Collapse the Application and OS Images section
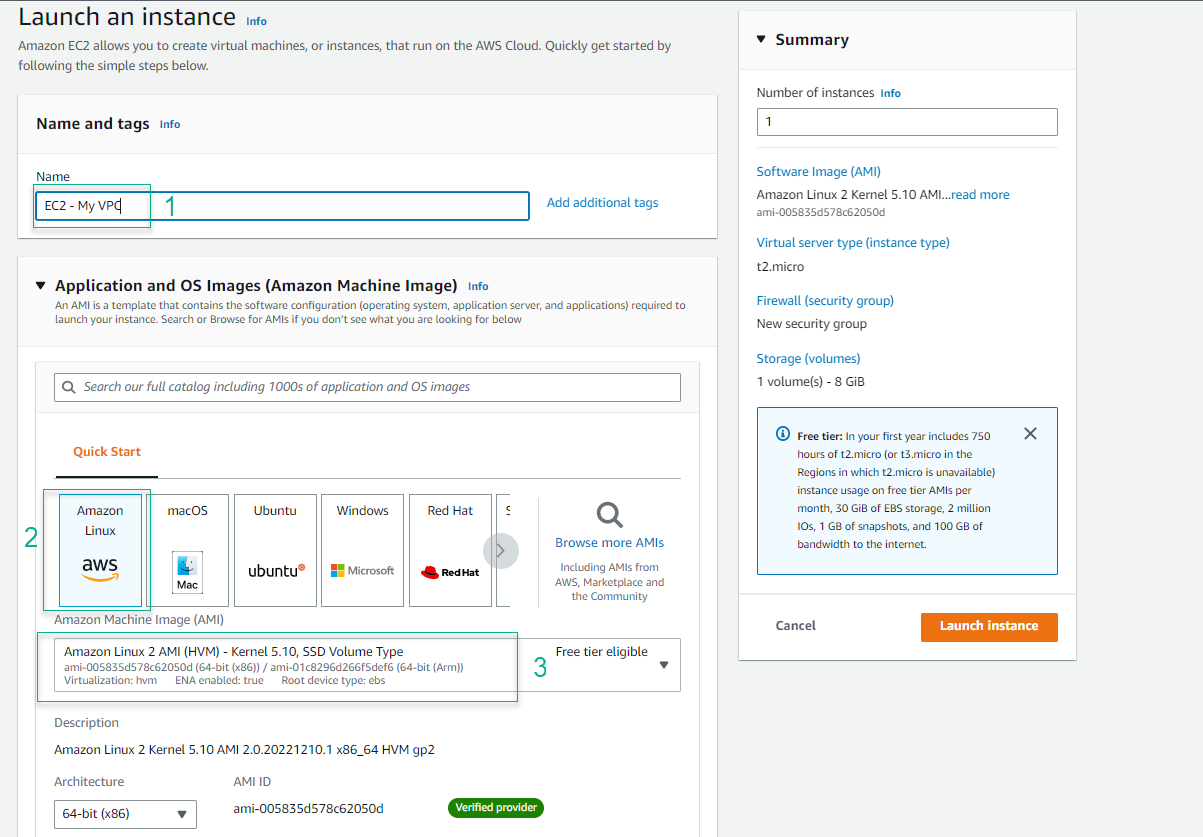 (41, 285)
